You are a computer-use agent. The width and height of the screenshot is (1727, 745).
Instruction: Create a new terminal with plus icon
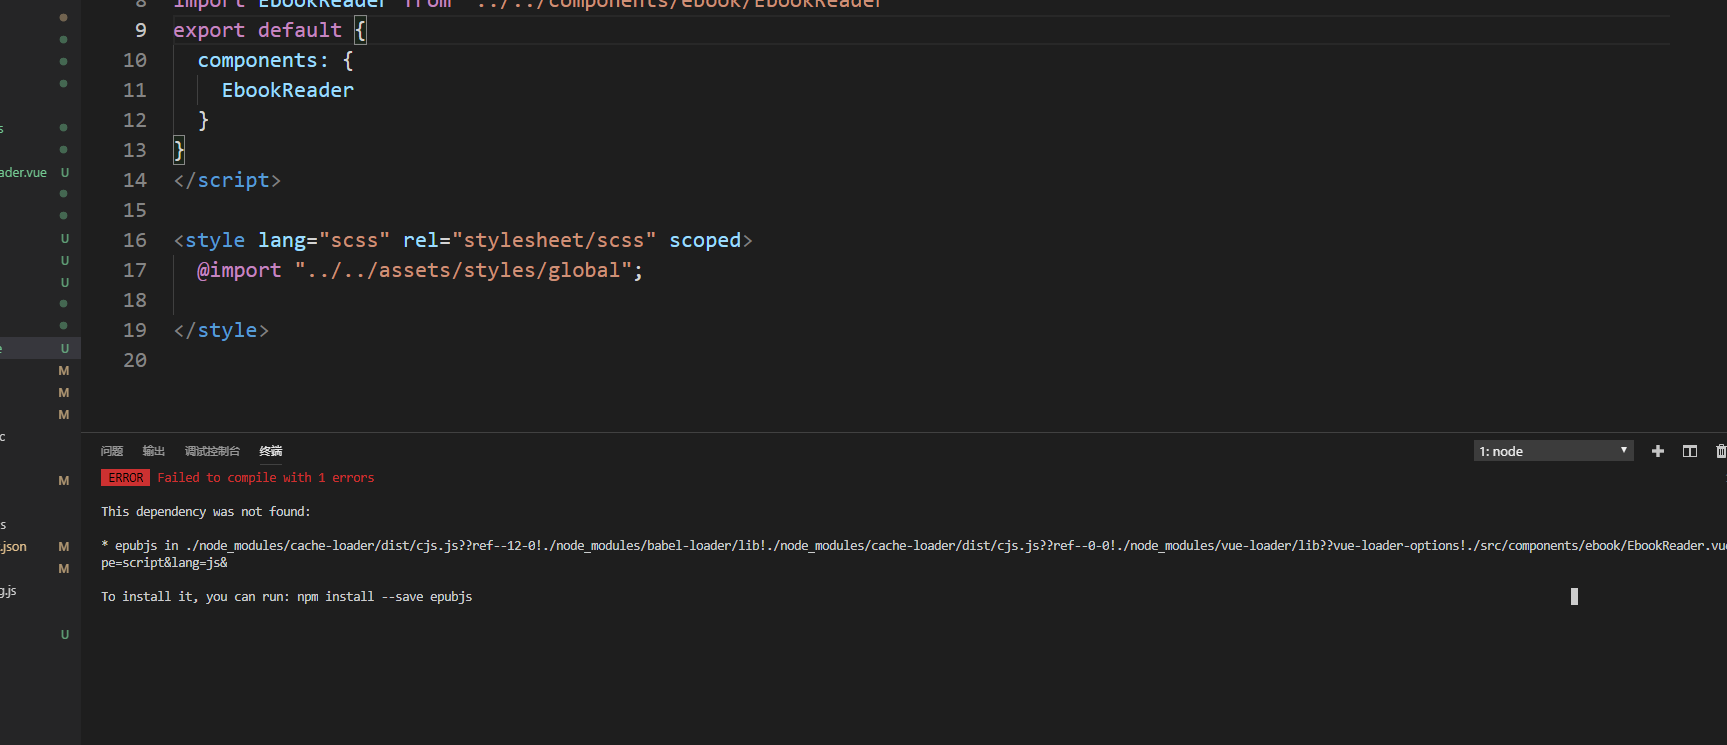pyautogui.click(x=1658, y=451)
